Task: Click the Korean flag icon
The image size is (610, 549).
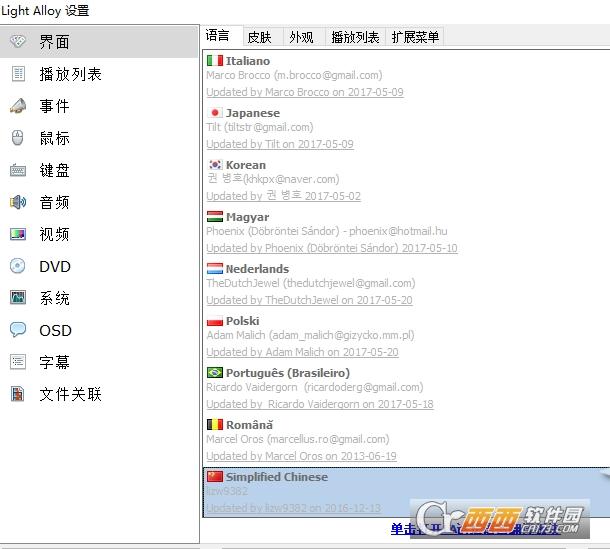Action: point(215,165)
